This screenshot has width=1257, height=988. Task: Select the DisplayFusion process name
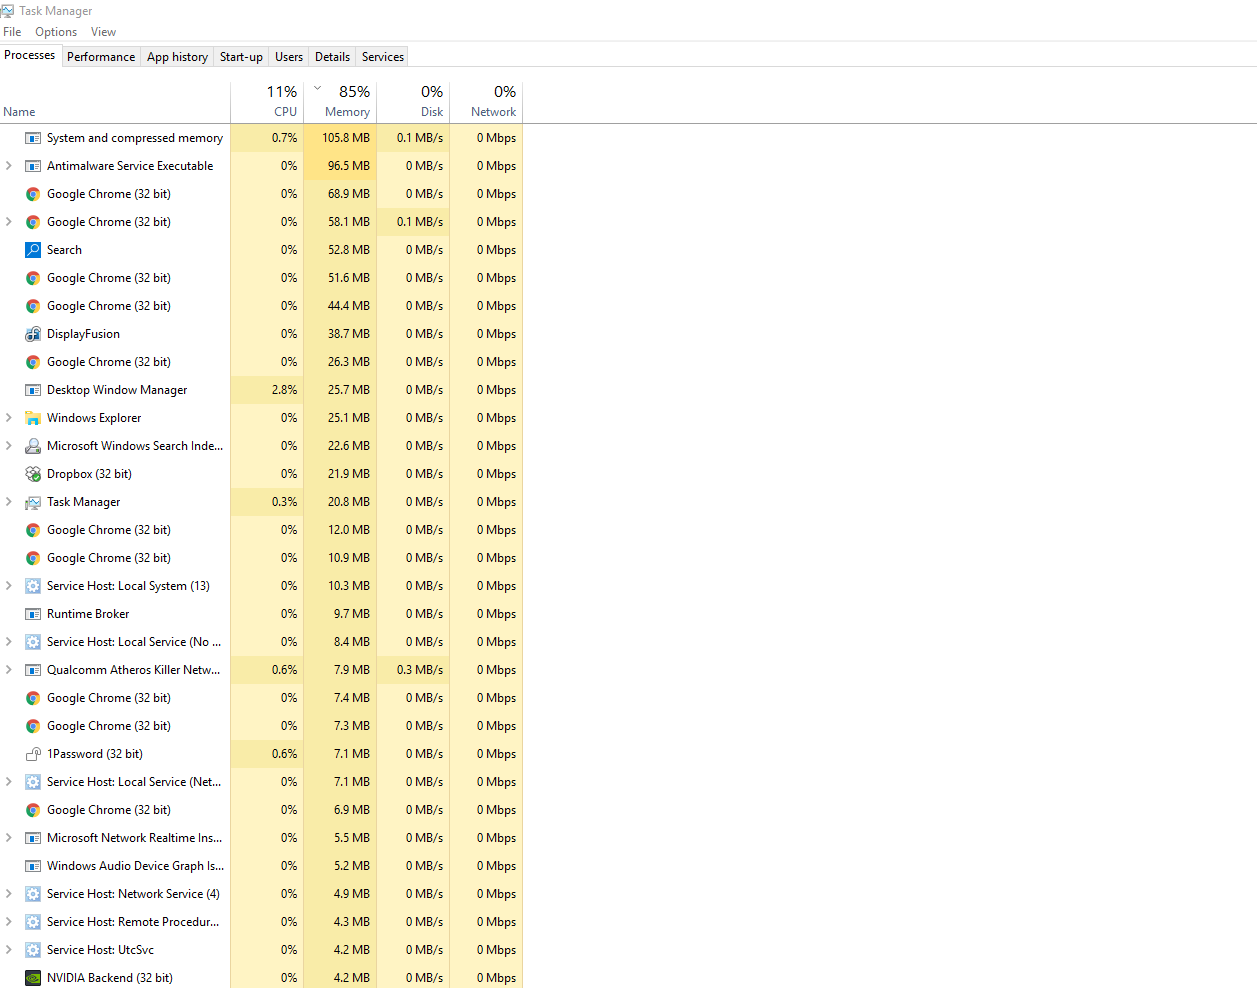click(83, 334)
